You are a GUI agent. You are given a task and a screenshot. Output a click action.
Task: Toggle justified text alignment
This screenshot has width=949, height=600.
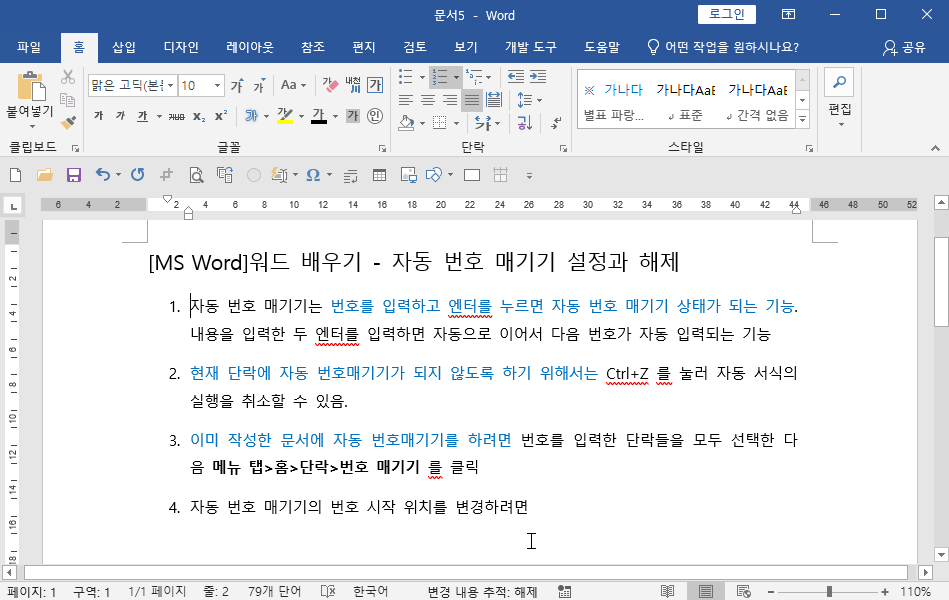click(x=472, y=100)
